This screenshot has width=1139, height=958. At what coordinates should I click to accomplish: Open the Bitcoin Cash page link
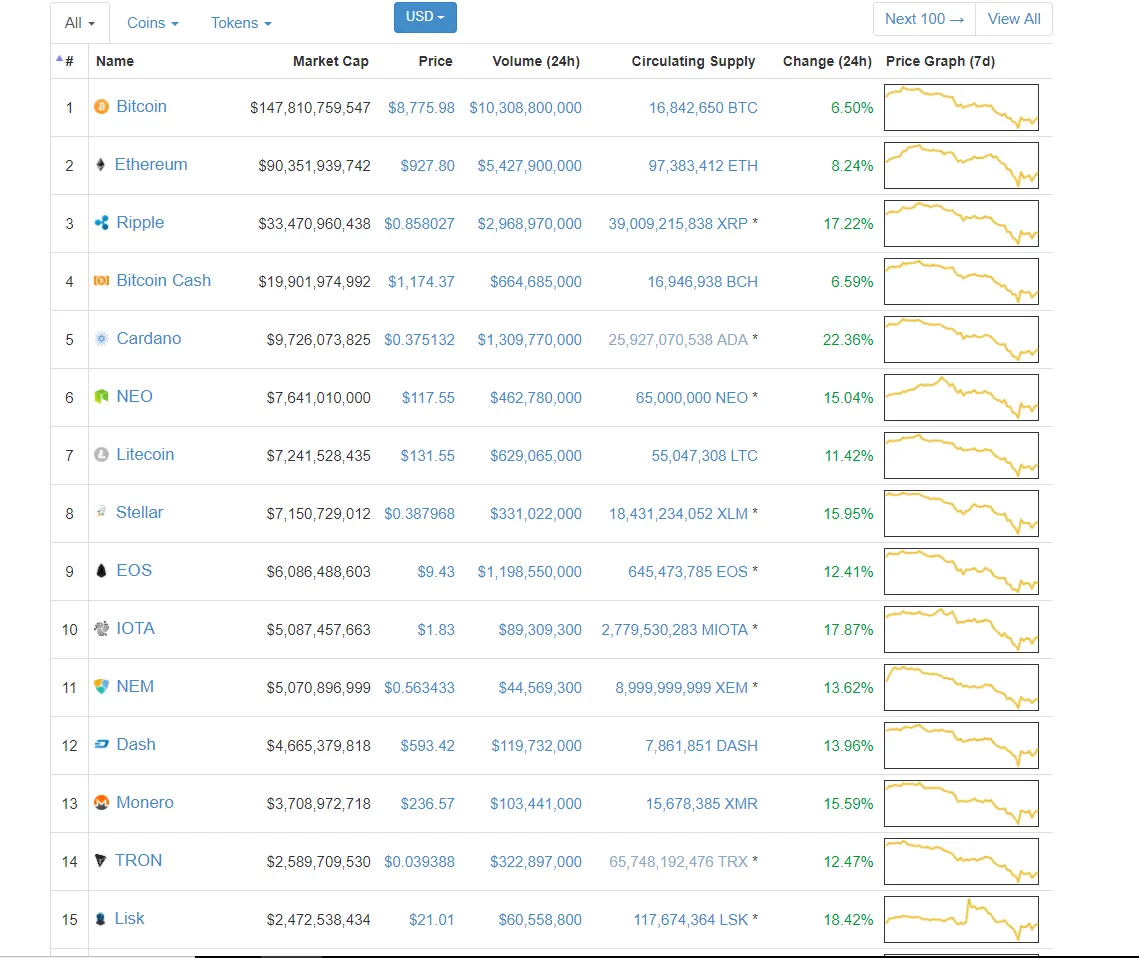coord(163,280)
